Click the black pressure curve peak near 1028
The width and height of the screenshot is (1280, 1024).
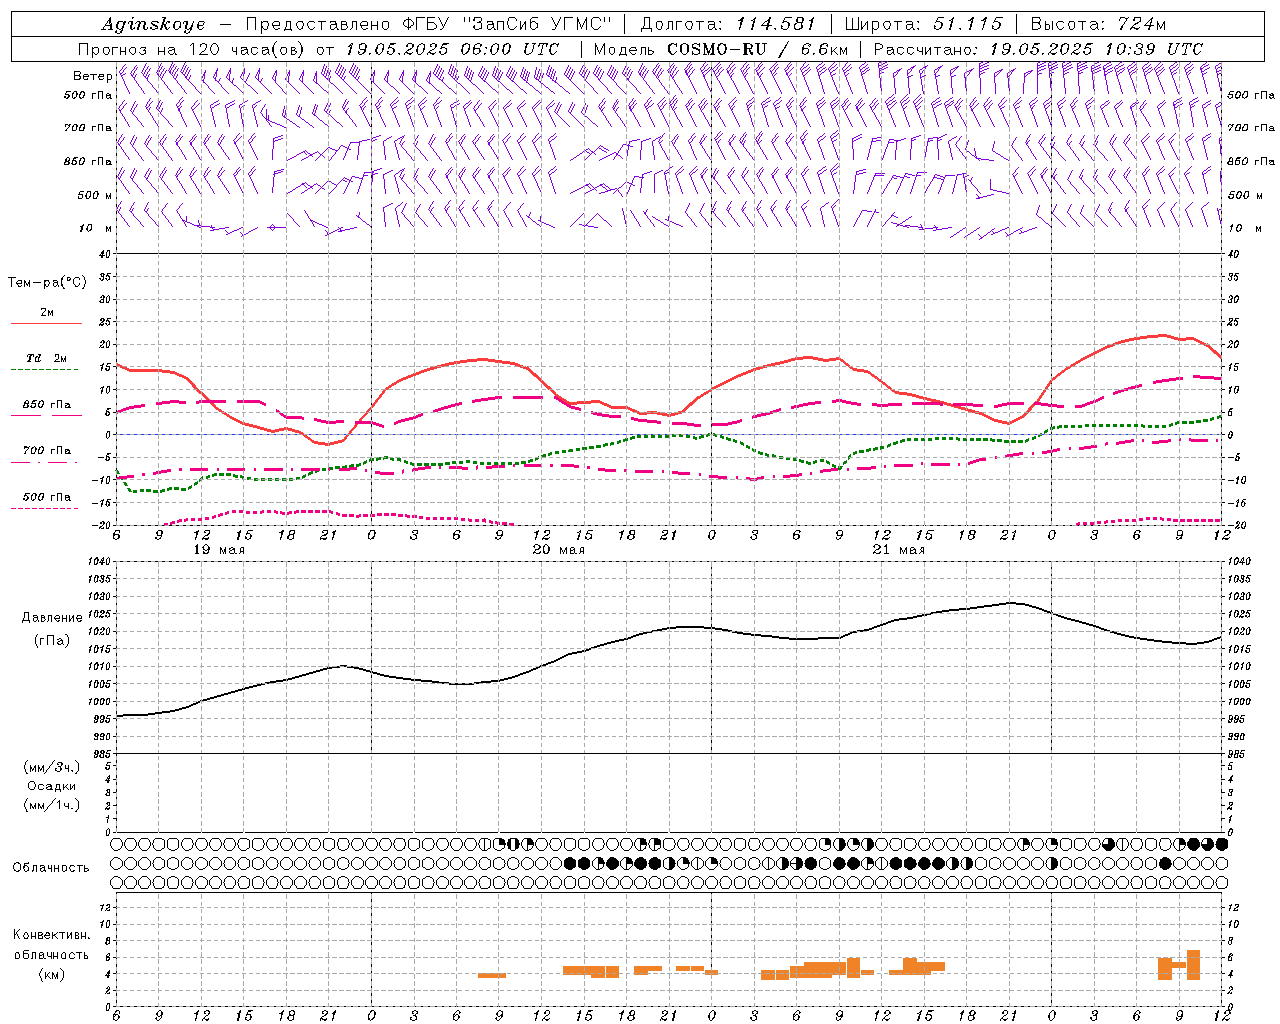coord(1012,602)
